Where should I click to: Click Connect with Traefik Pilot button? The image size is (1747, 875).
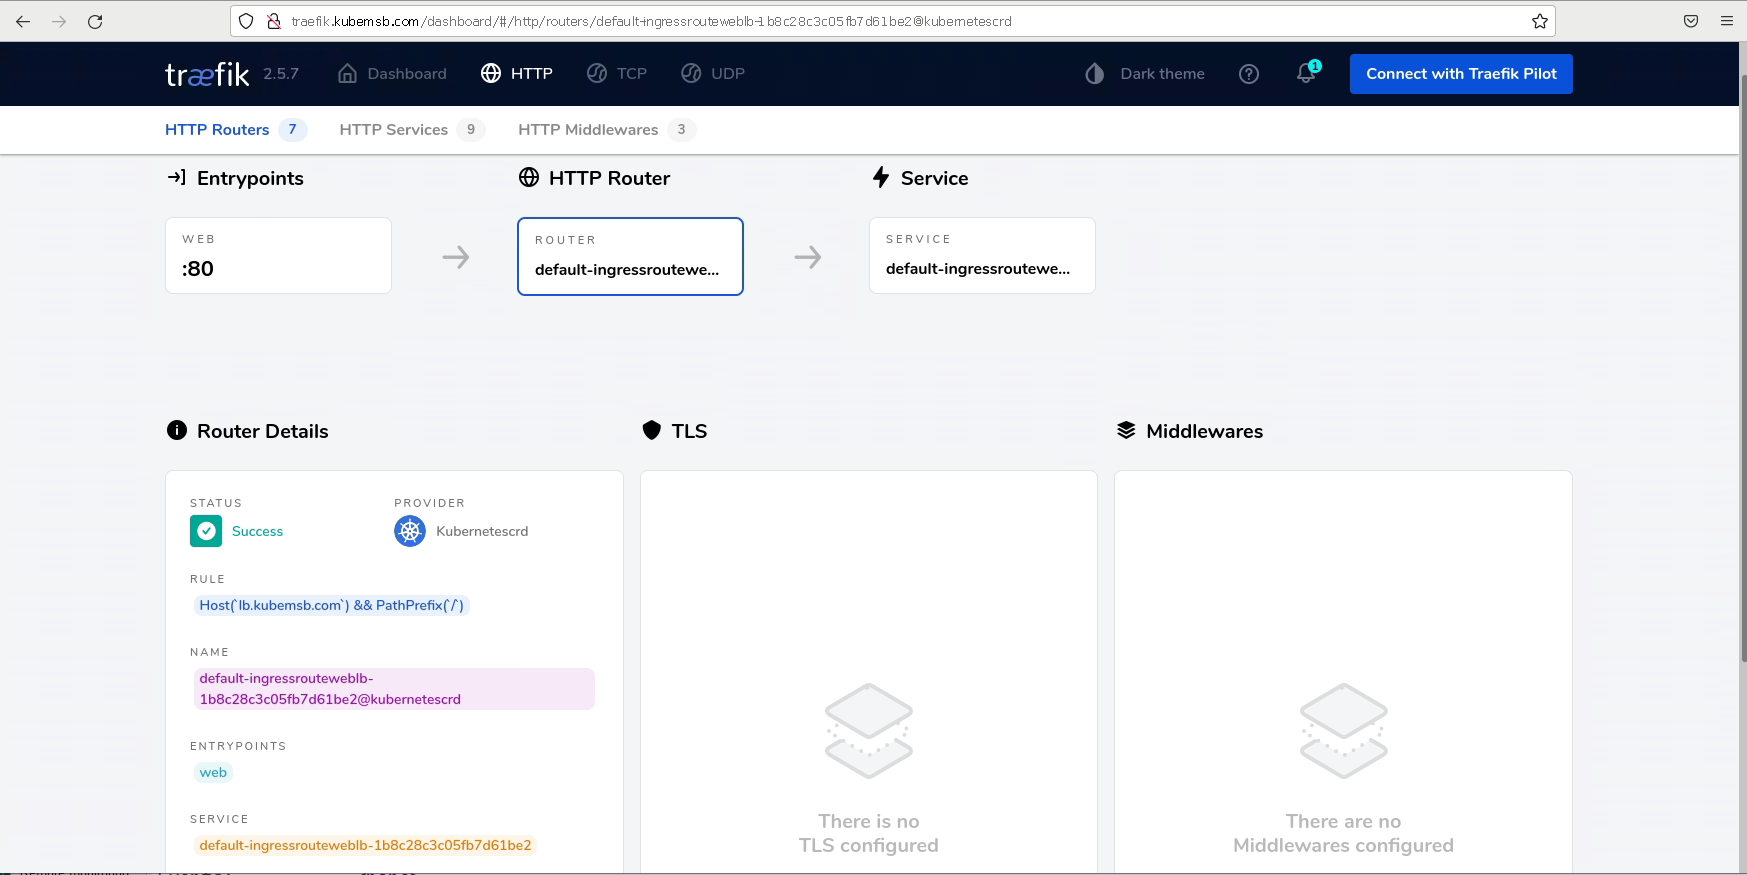coord(1460,74)
